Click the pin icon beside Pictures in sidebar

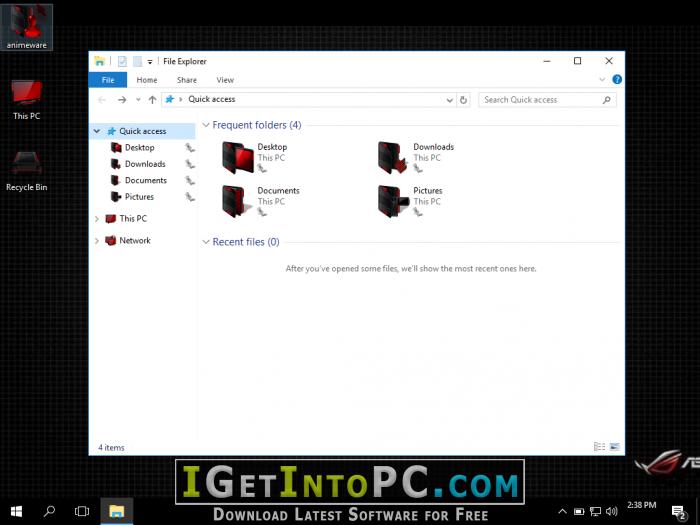[x=190, y=197]
